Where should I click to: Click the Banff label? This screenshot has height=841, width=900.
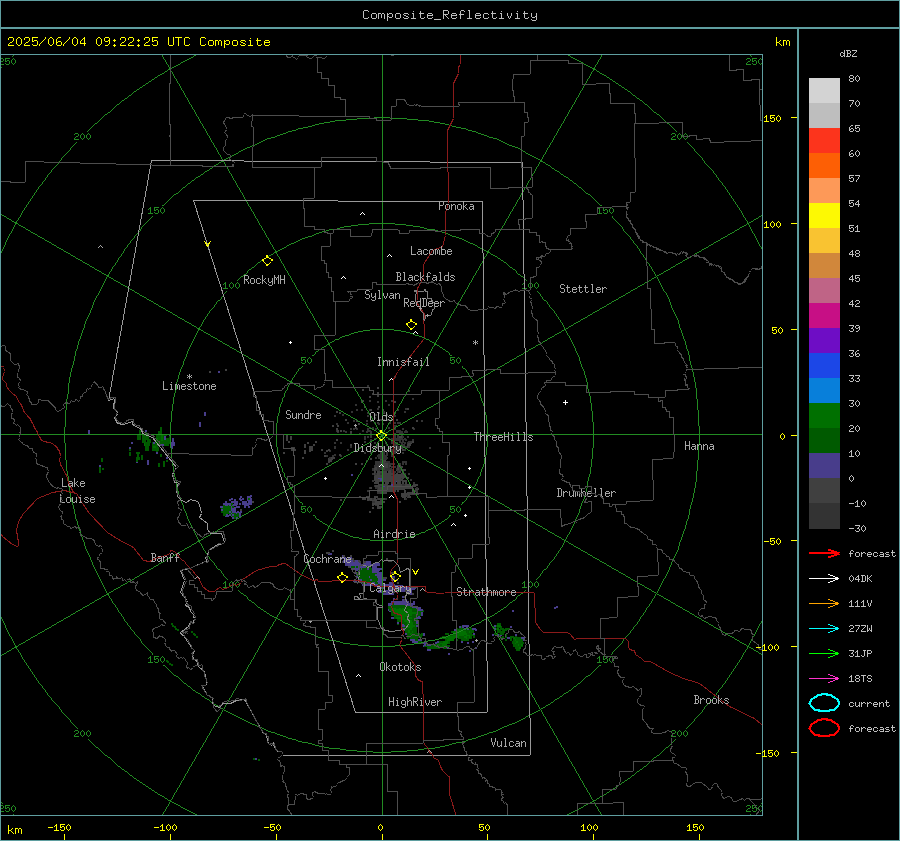[x=165, y=557]
